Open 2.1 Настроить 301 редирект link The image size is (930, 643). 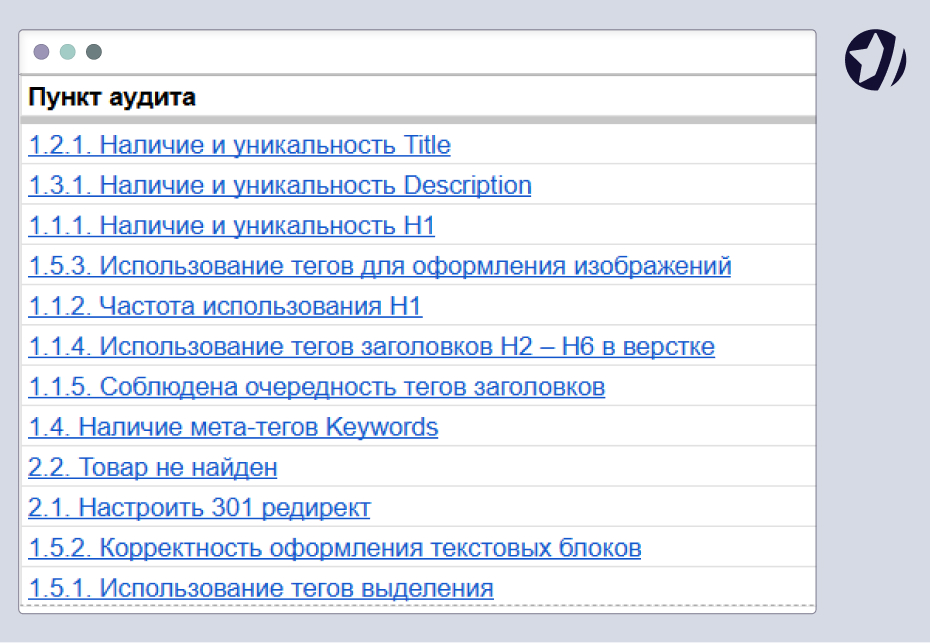pyautogui.click(x=199, y=508)
